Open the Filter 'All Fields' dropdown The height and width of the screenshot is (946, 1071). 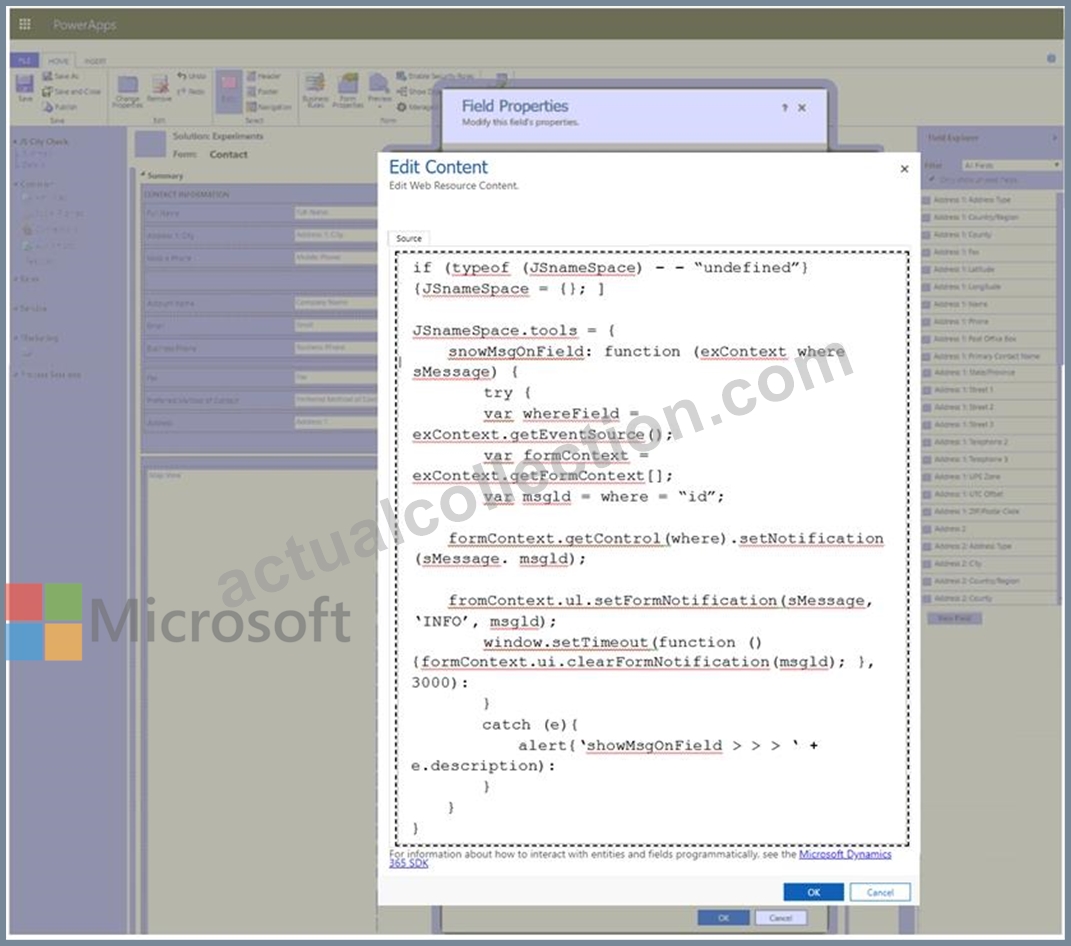1010,165
